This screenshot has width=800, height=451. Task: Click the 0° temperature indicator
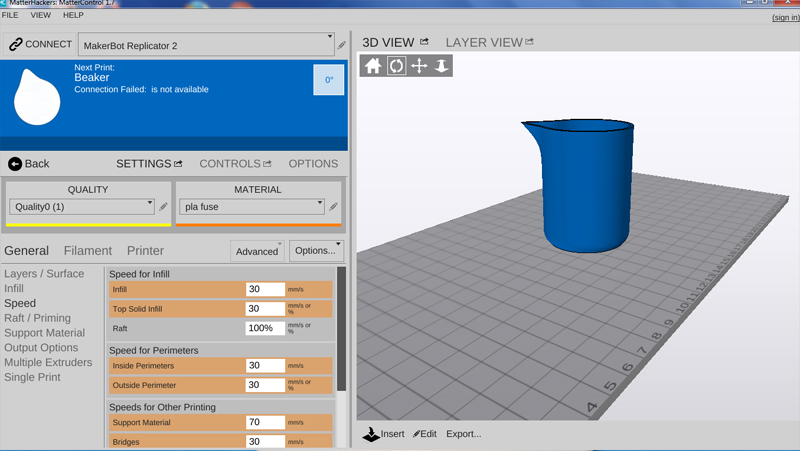point(329,80)
